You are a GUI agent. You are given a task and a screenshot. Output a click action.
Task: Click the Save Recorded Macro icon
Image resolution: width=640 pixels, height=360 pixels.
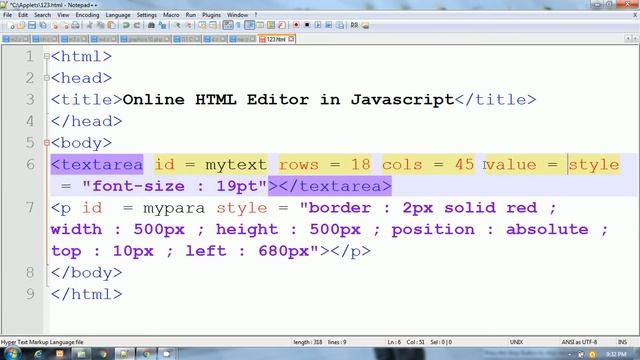(340, 25)
